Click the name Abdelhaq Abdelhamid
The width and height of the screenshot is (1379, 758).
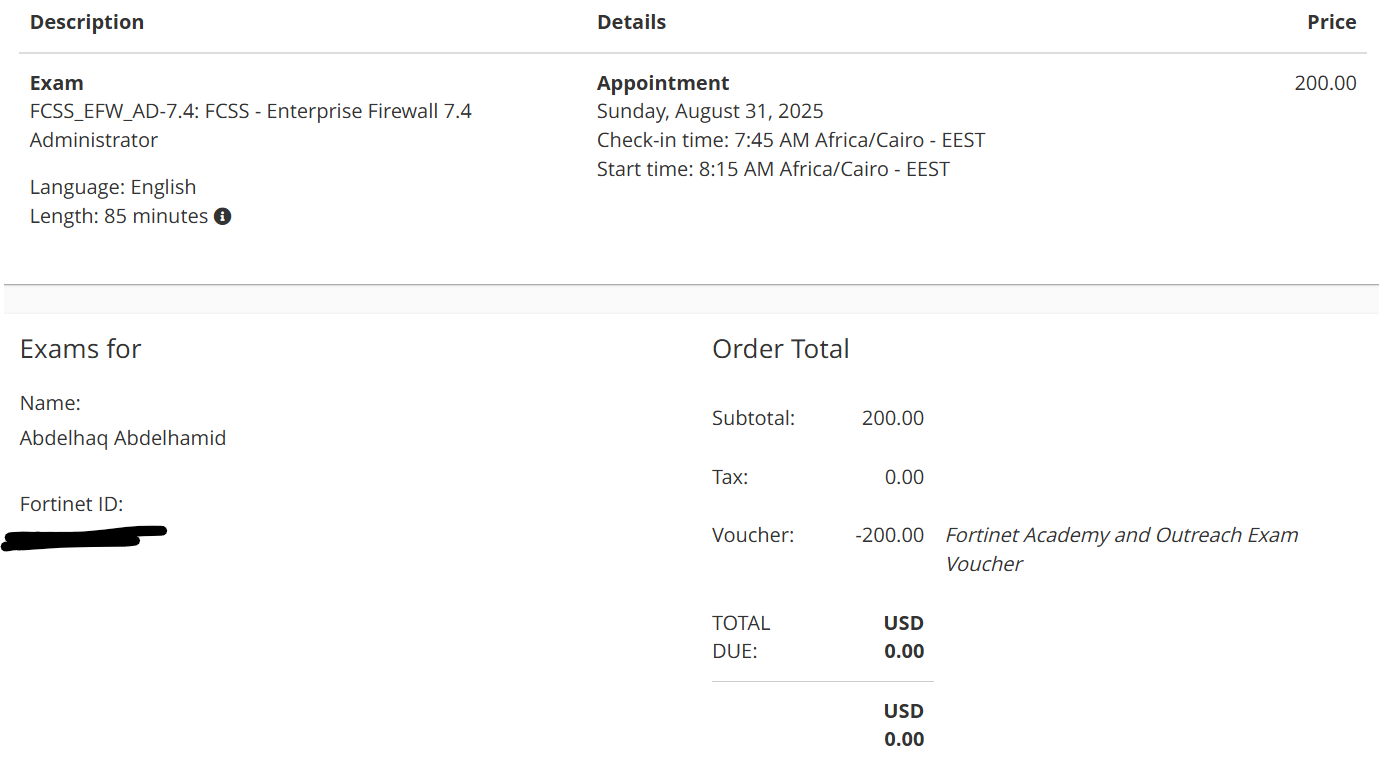[x=123, y=438]
